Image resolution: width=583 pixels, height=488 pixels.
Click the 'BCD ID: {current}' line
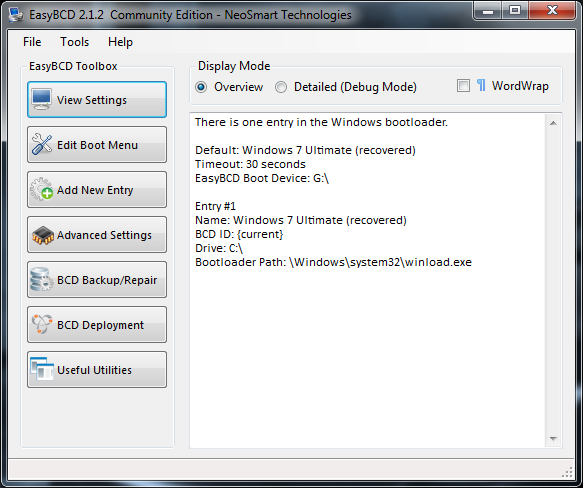[239, 234]
